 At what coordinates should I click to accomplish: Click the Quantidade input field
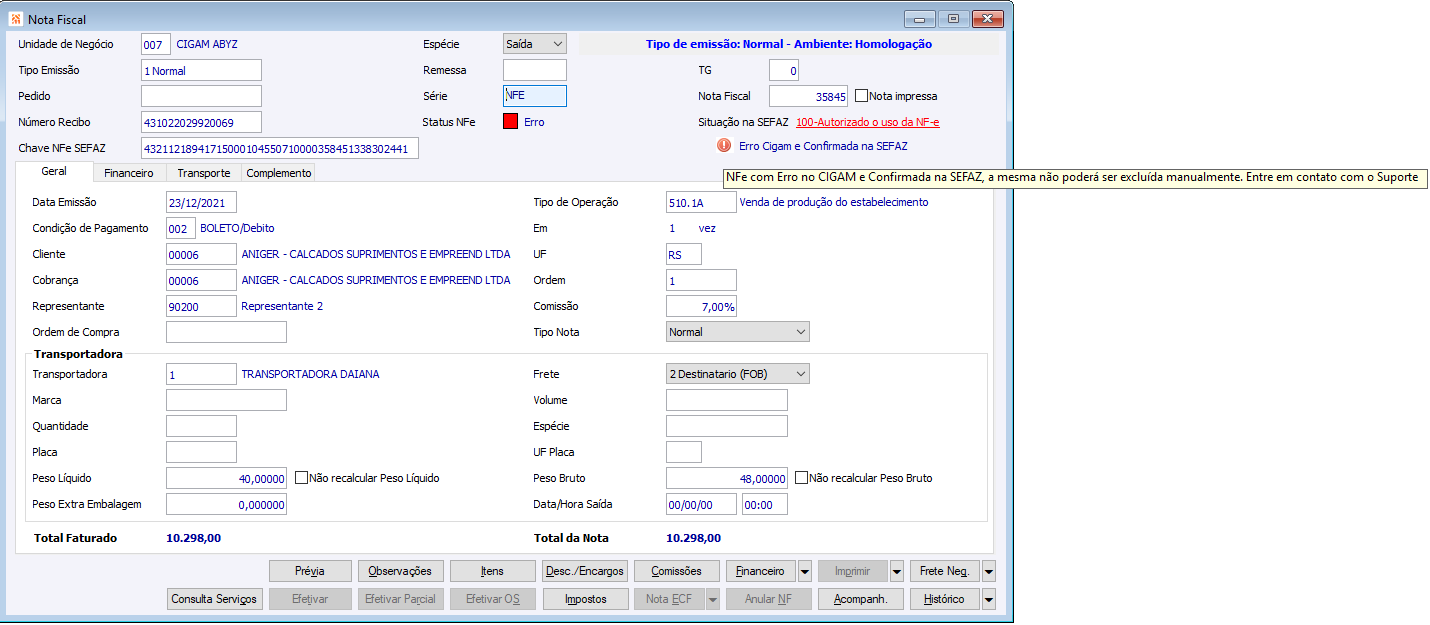(x=202, y=426)
